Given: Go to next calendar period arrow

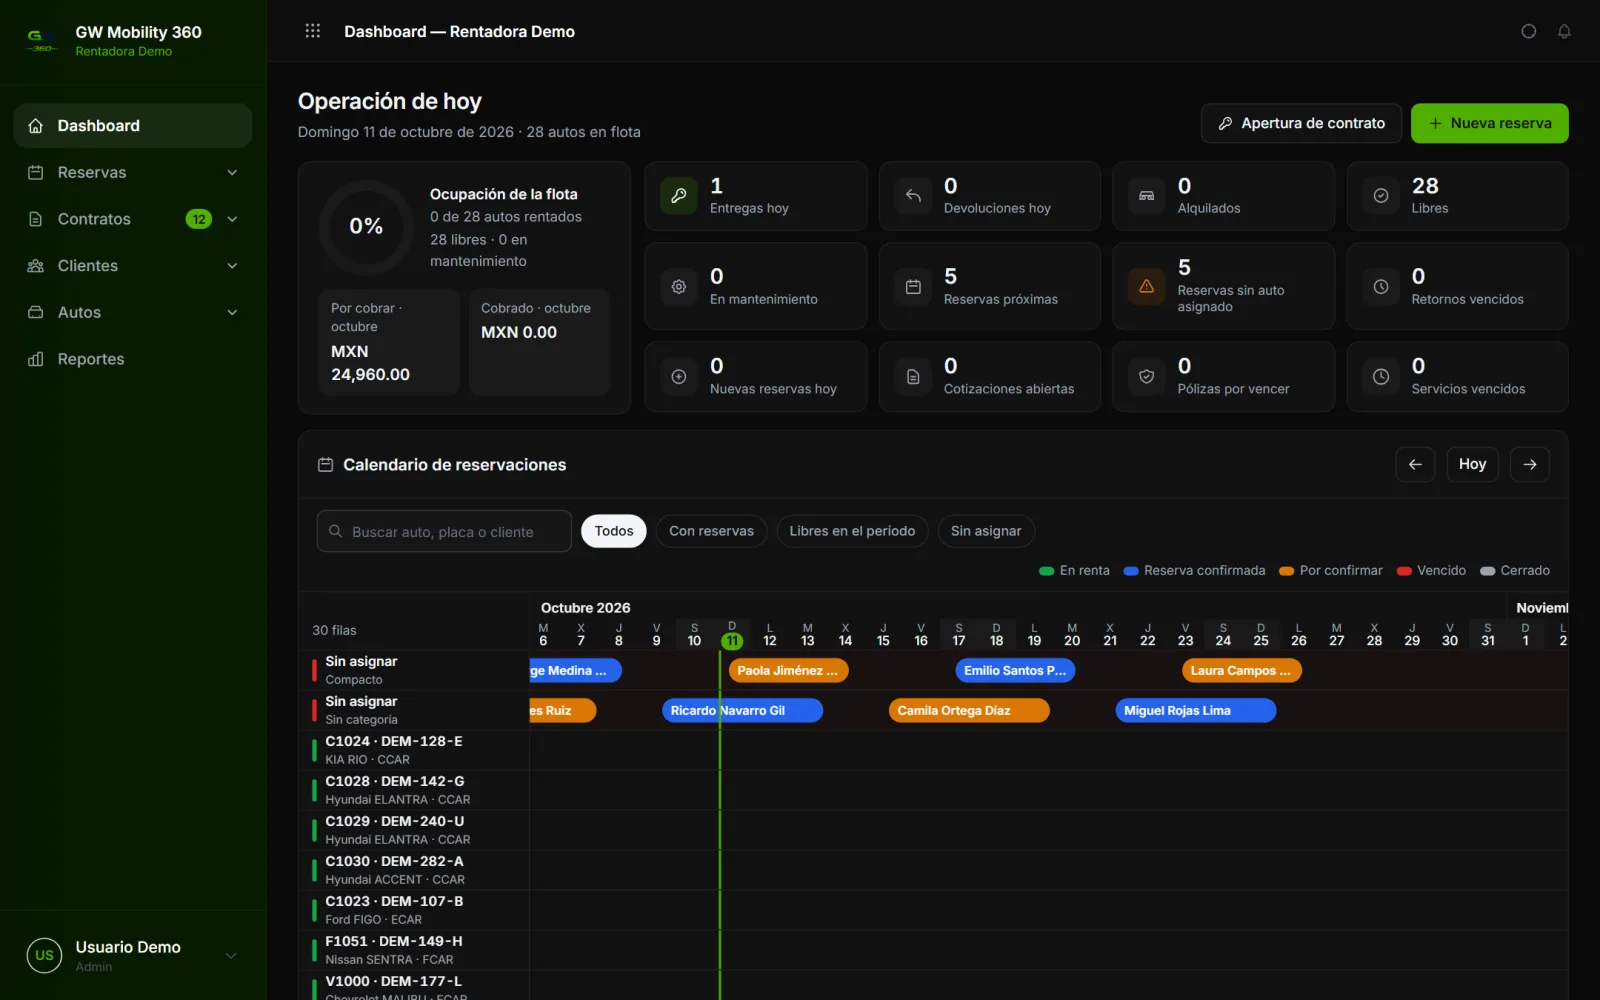Looking at the screenshot, I should tap(1530, 464).
